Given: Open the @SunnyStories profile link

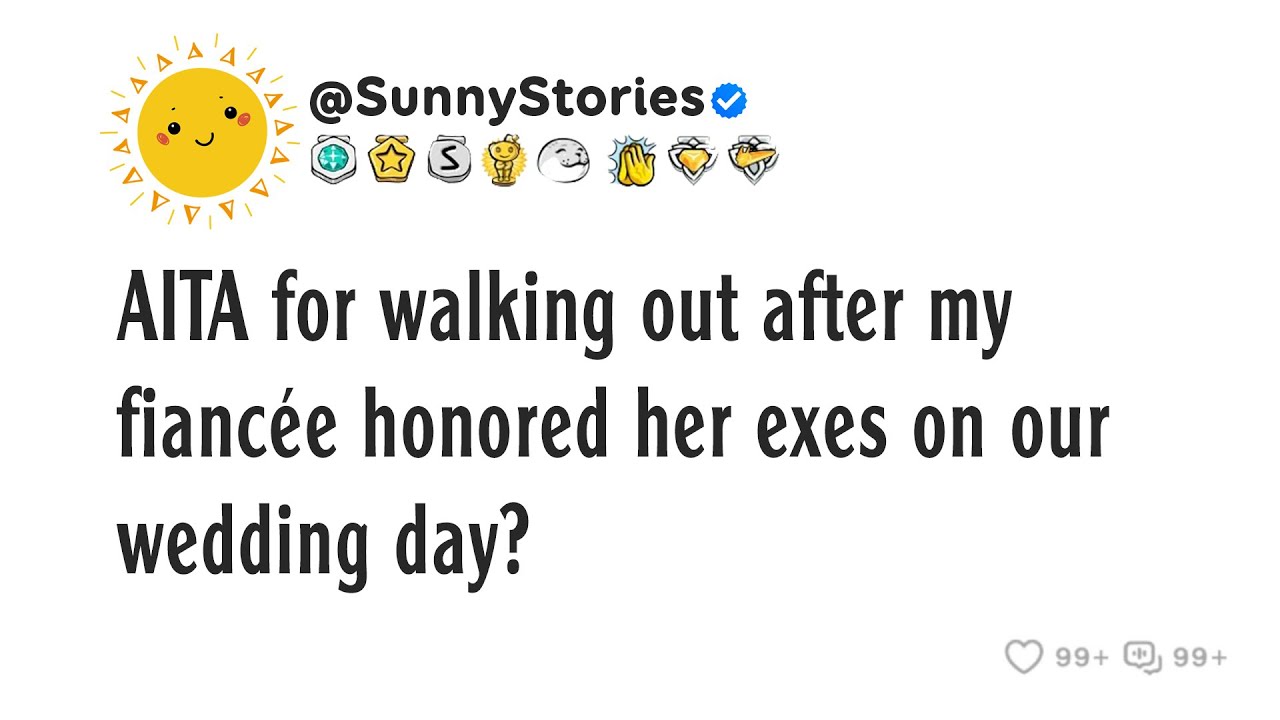Looking at the screenshot, I should (x=507, y=99).
